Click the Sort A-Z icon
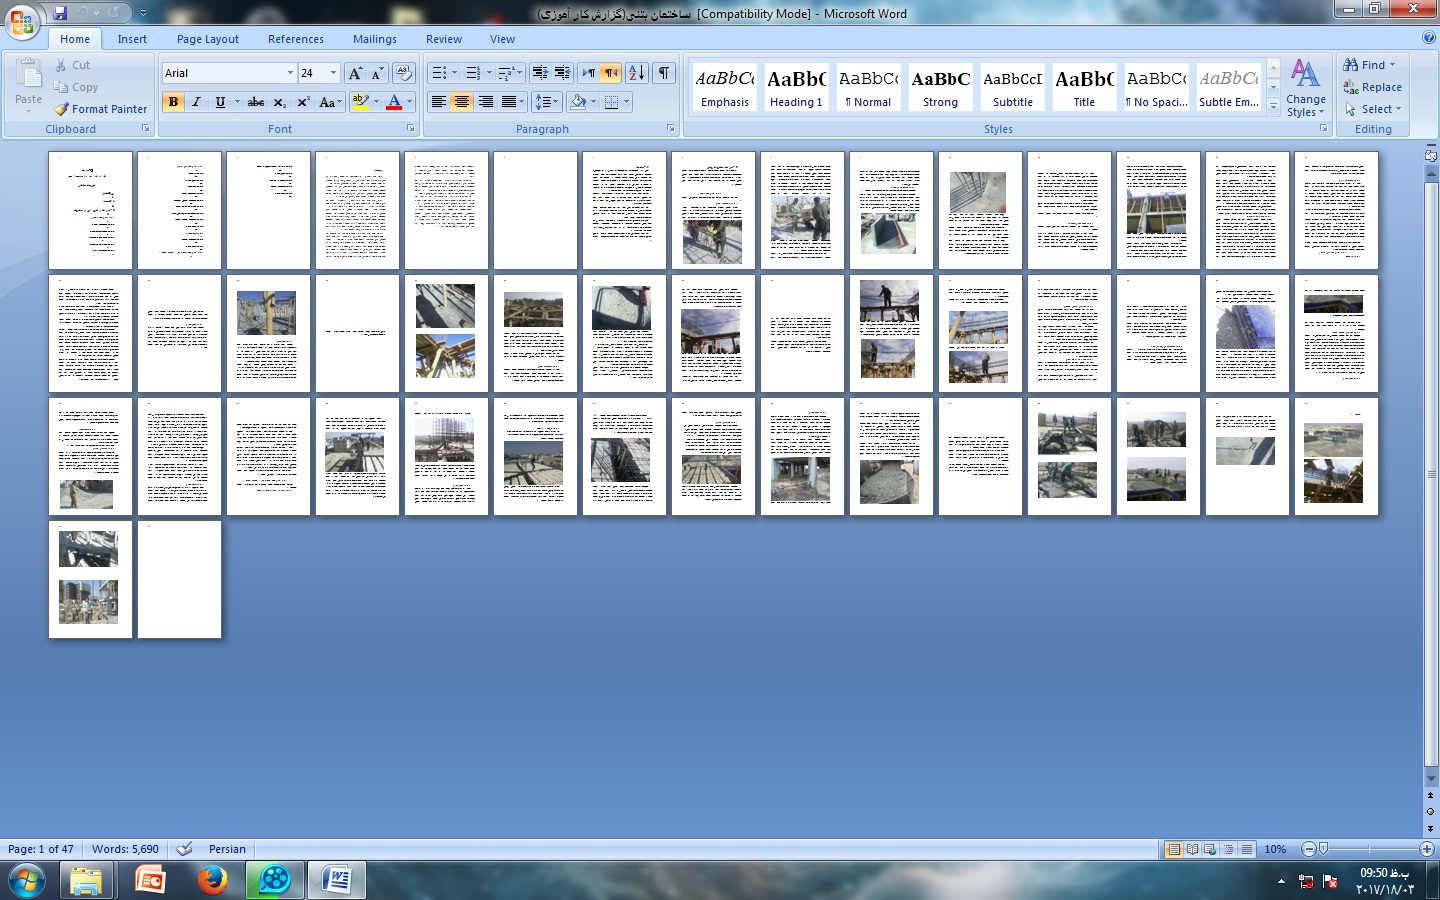Viewport: 1440px width, 900px height. pos(636,73)
